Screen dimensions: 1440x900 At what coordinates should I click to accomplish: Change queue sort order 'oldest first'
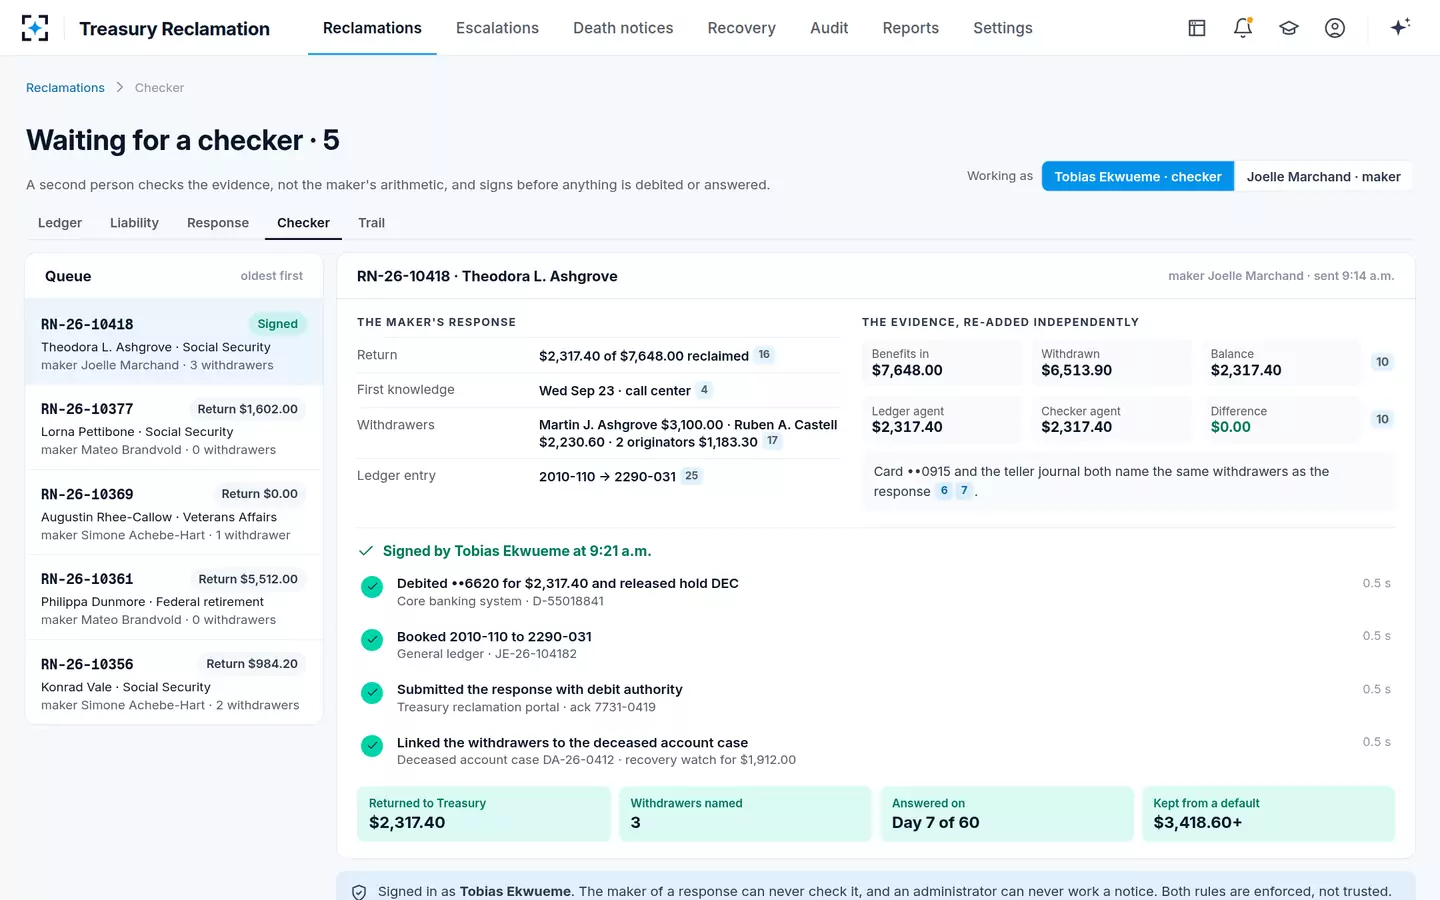[x=272, y=276]
